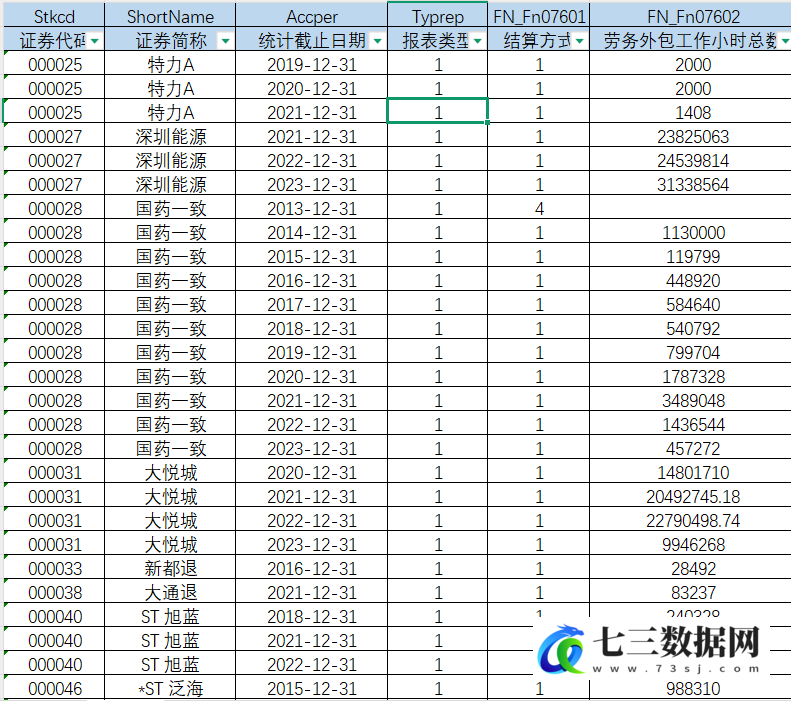
Task: Click cell with value 83237
Action: 691,593
